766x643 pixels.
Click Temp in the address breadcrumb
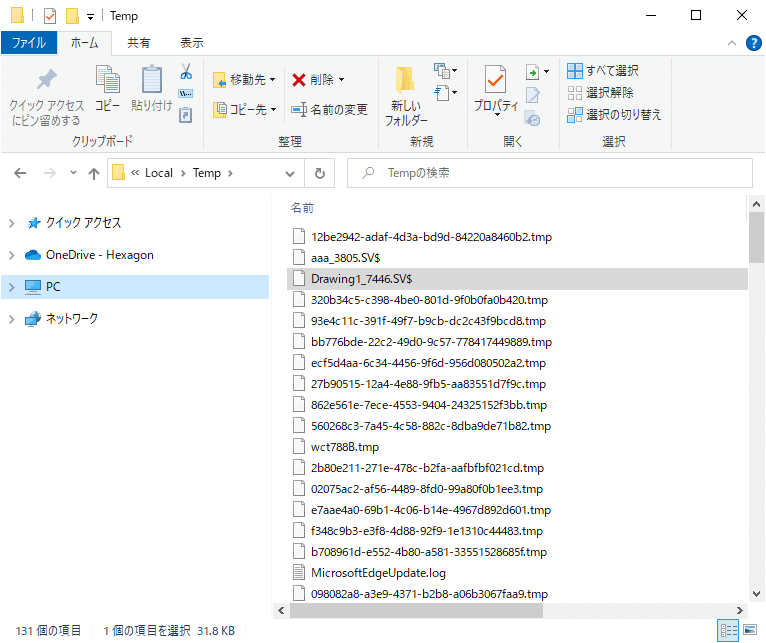tap(207, 173)
